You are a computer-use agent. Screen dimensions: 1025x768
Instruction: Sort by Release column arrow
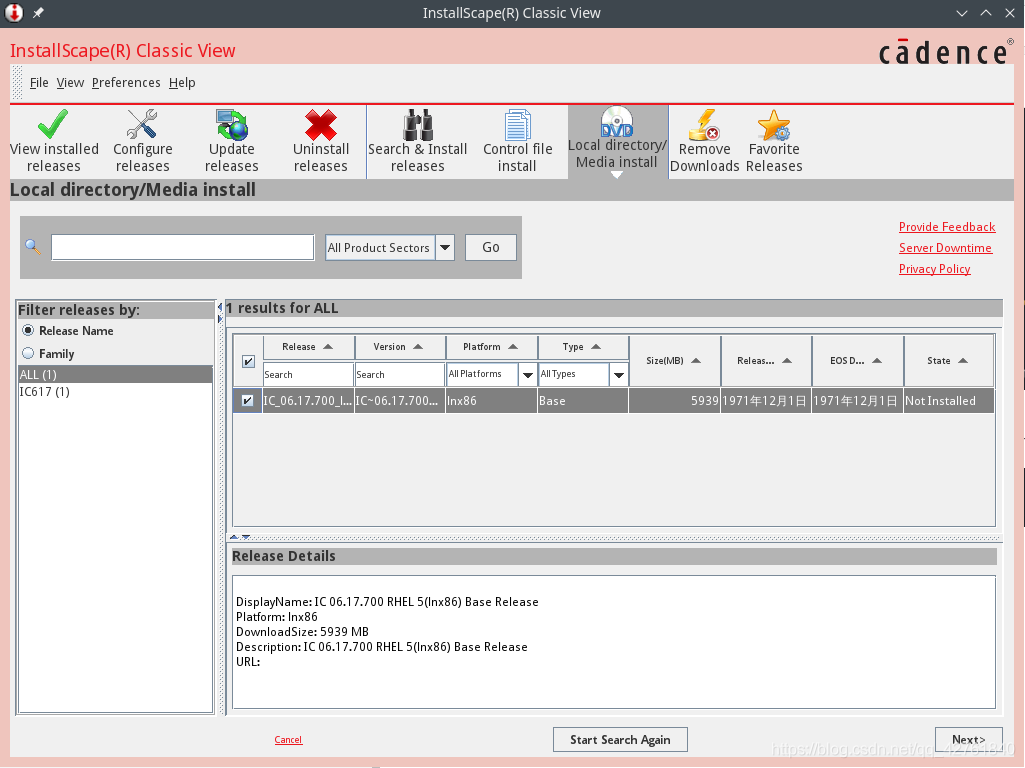point(328,346)
